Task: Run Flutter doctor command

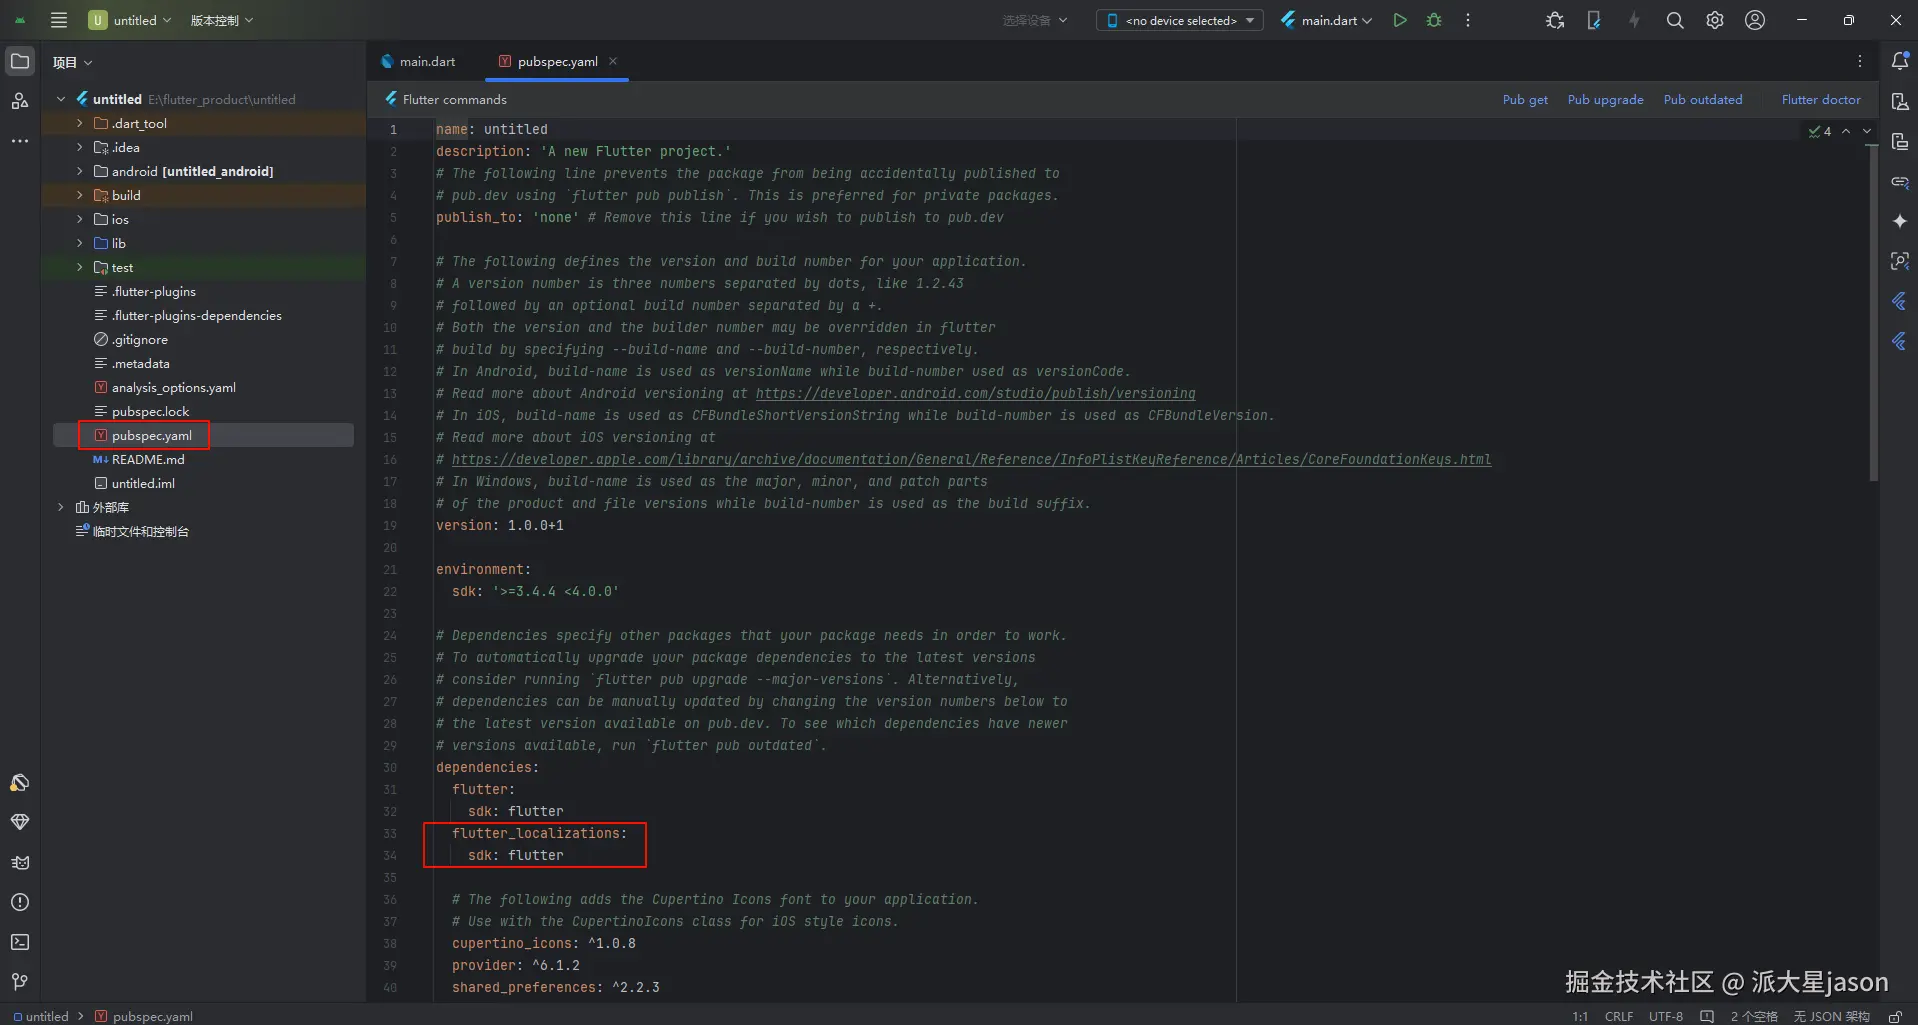Action: pyautogui.click(x=1820, y=99)
